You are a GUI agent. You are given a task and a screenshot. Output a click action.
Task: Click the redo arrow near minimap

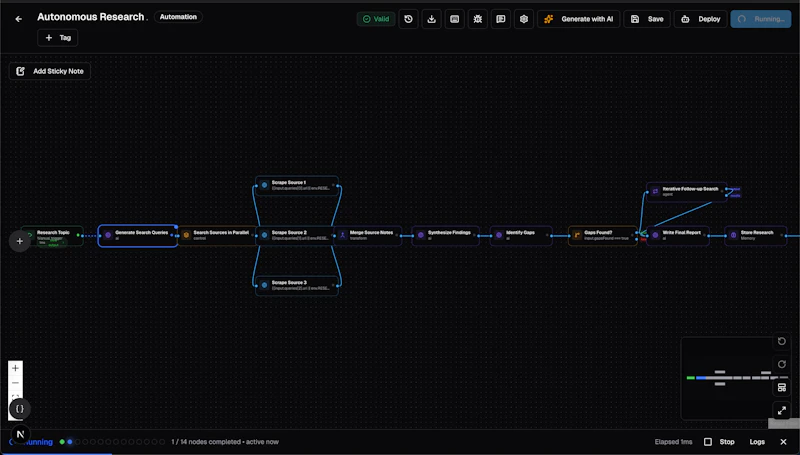tap(782, 364)
